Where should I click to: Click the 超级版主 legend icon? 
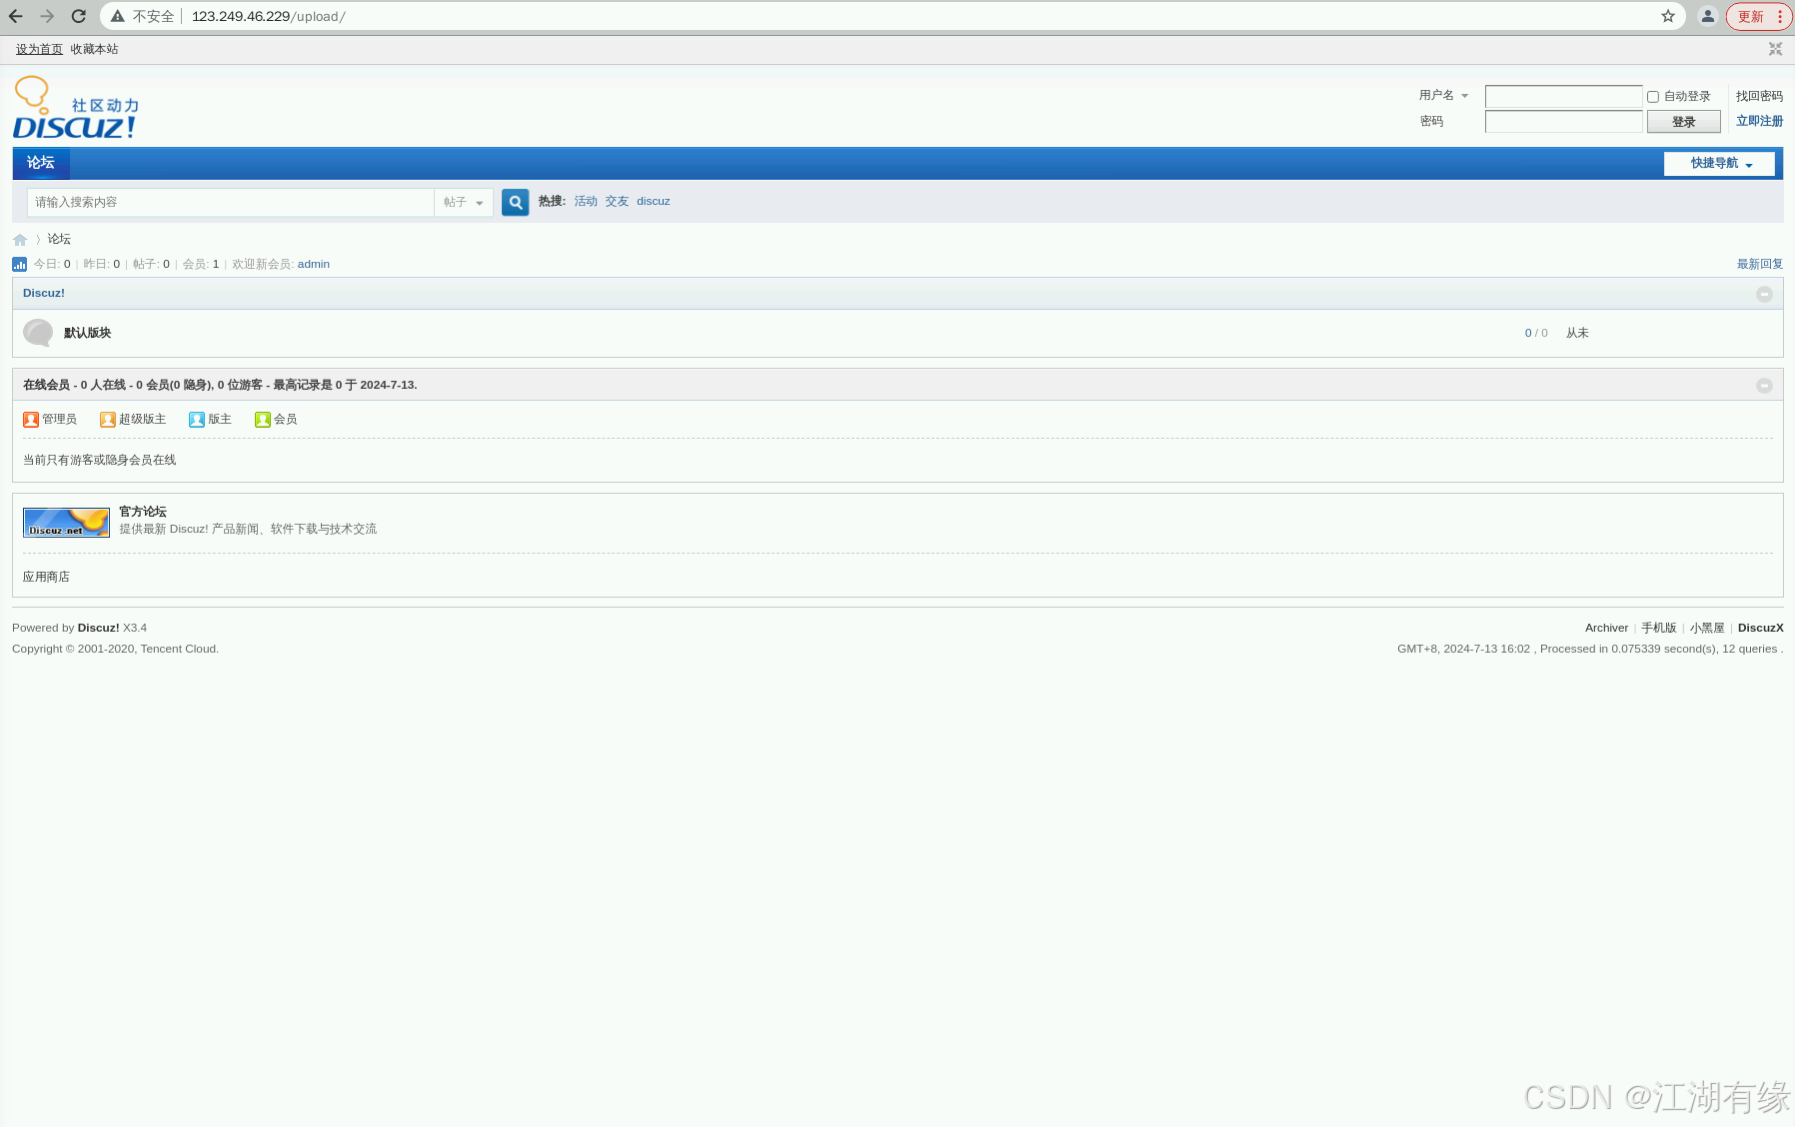pyautogui.click(x=108, y=419)
